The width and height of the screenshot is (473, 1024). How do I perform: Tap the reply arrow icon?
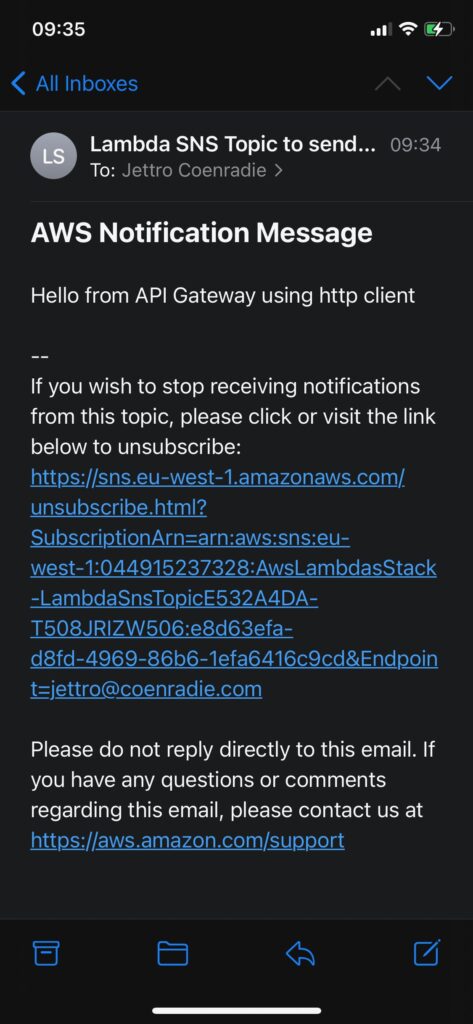pyautogui.click(x=301, y=955)
